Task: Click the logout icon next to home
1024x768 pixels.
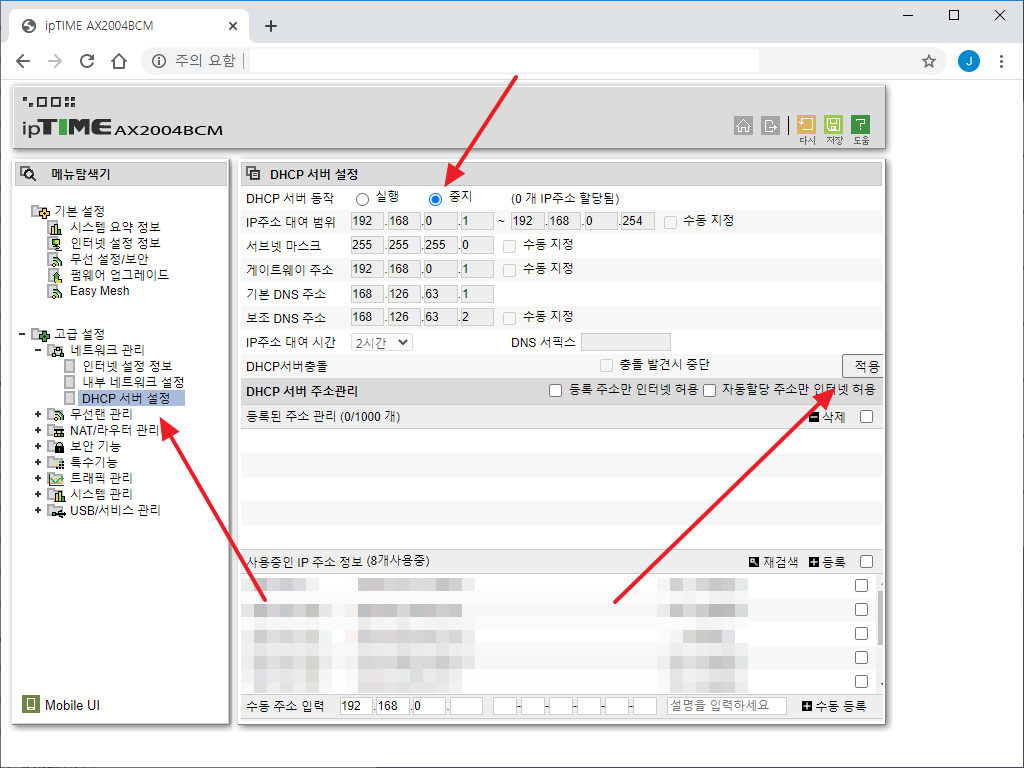Action: pos(770,125)
